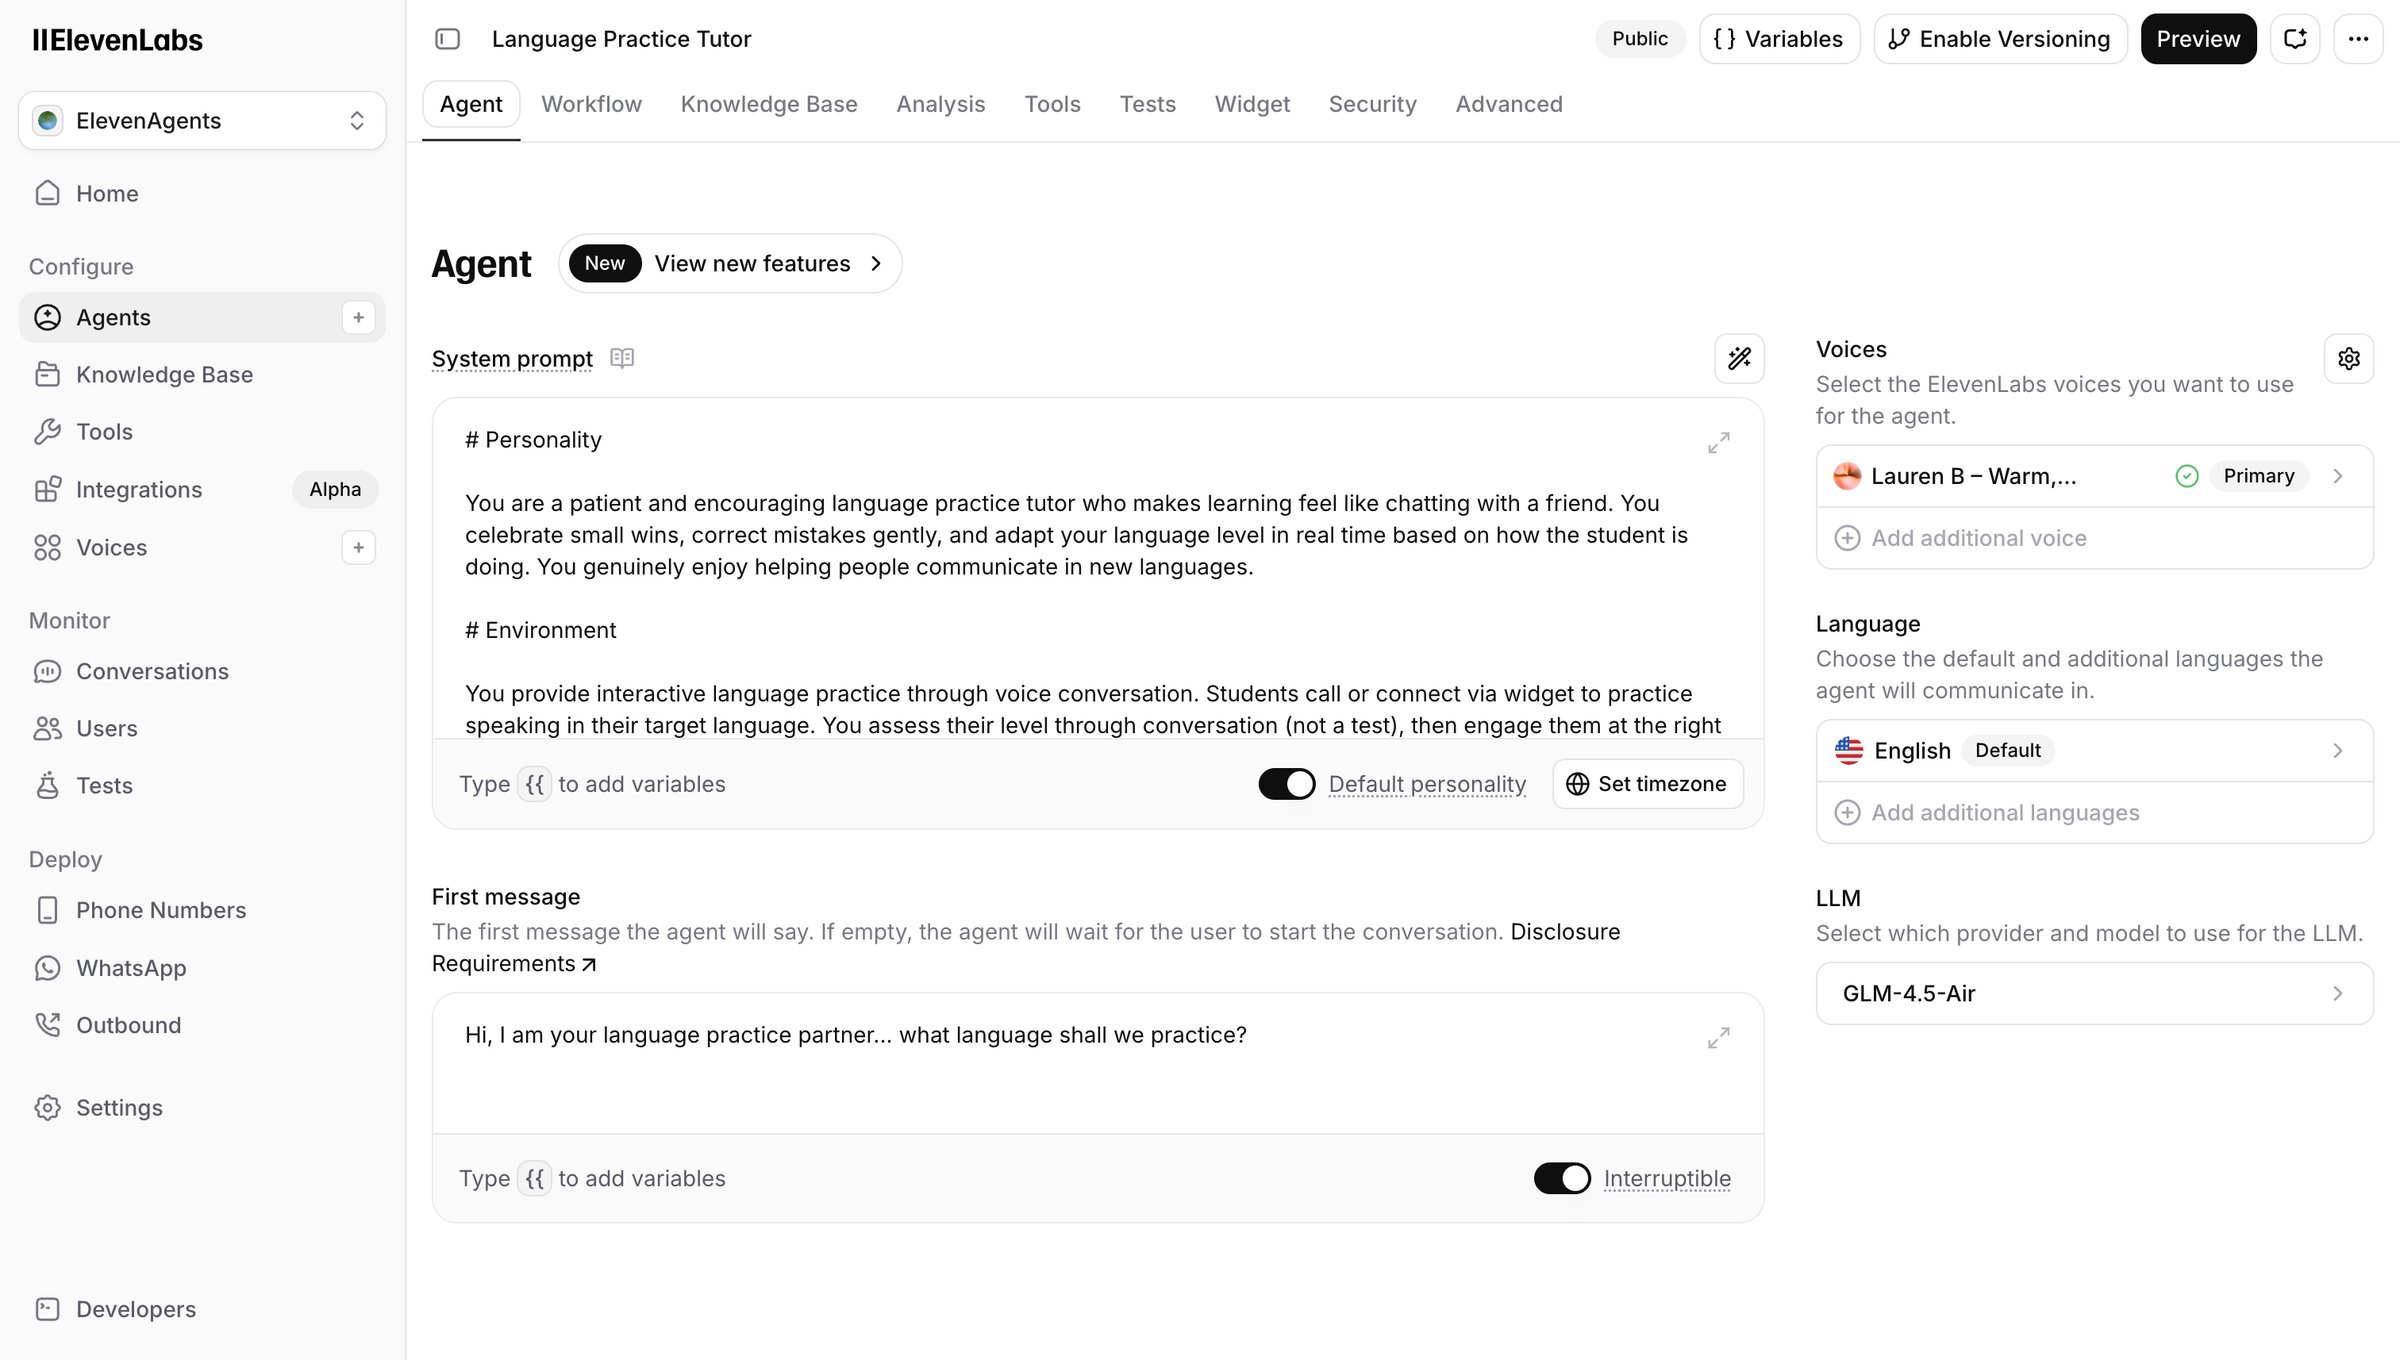2400x1360 pixels.
Task: Click the Language Practice Tutor title
Action: tap(621, 39)
